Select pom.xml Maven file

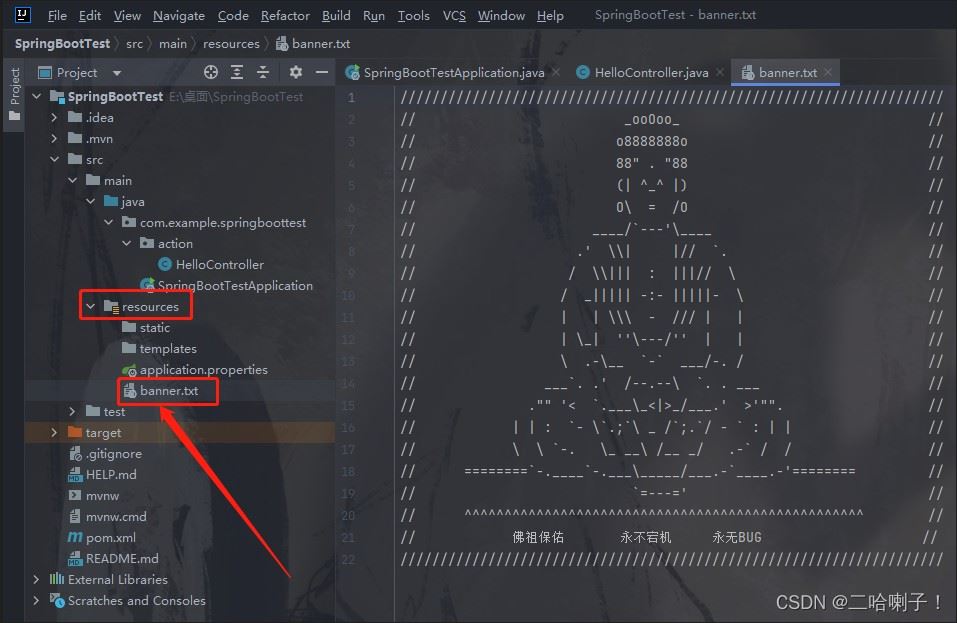102,538
